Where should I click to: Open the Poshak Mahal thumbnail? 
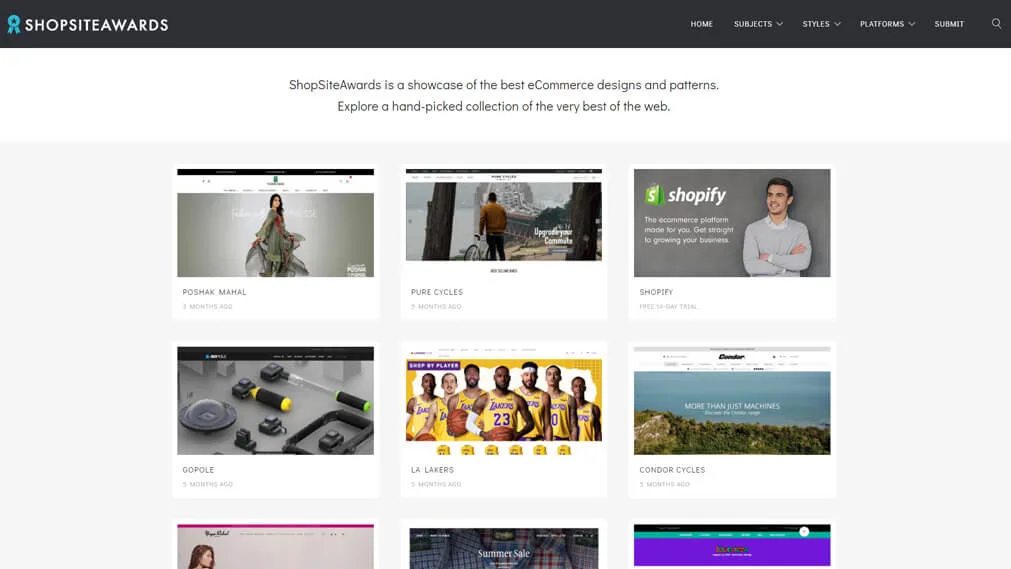(x=275, y=223)
